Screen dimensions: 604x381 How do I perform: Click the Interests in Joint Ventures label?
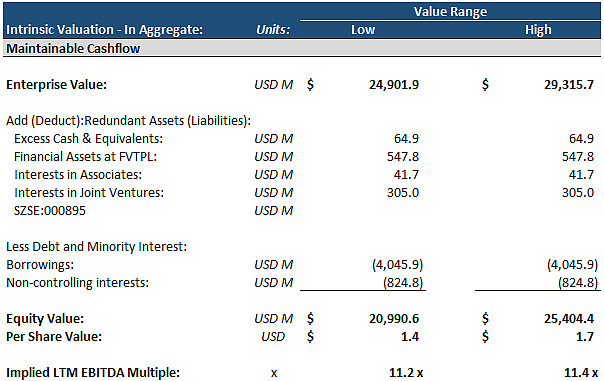tap(89, 192)
